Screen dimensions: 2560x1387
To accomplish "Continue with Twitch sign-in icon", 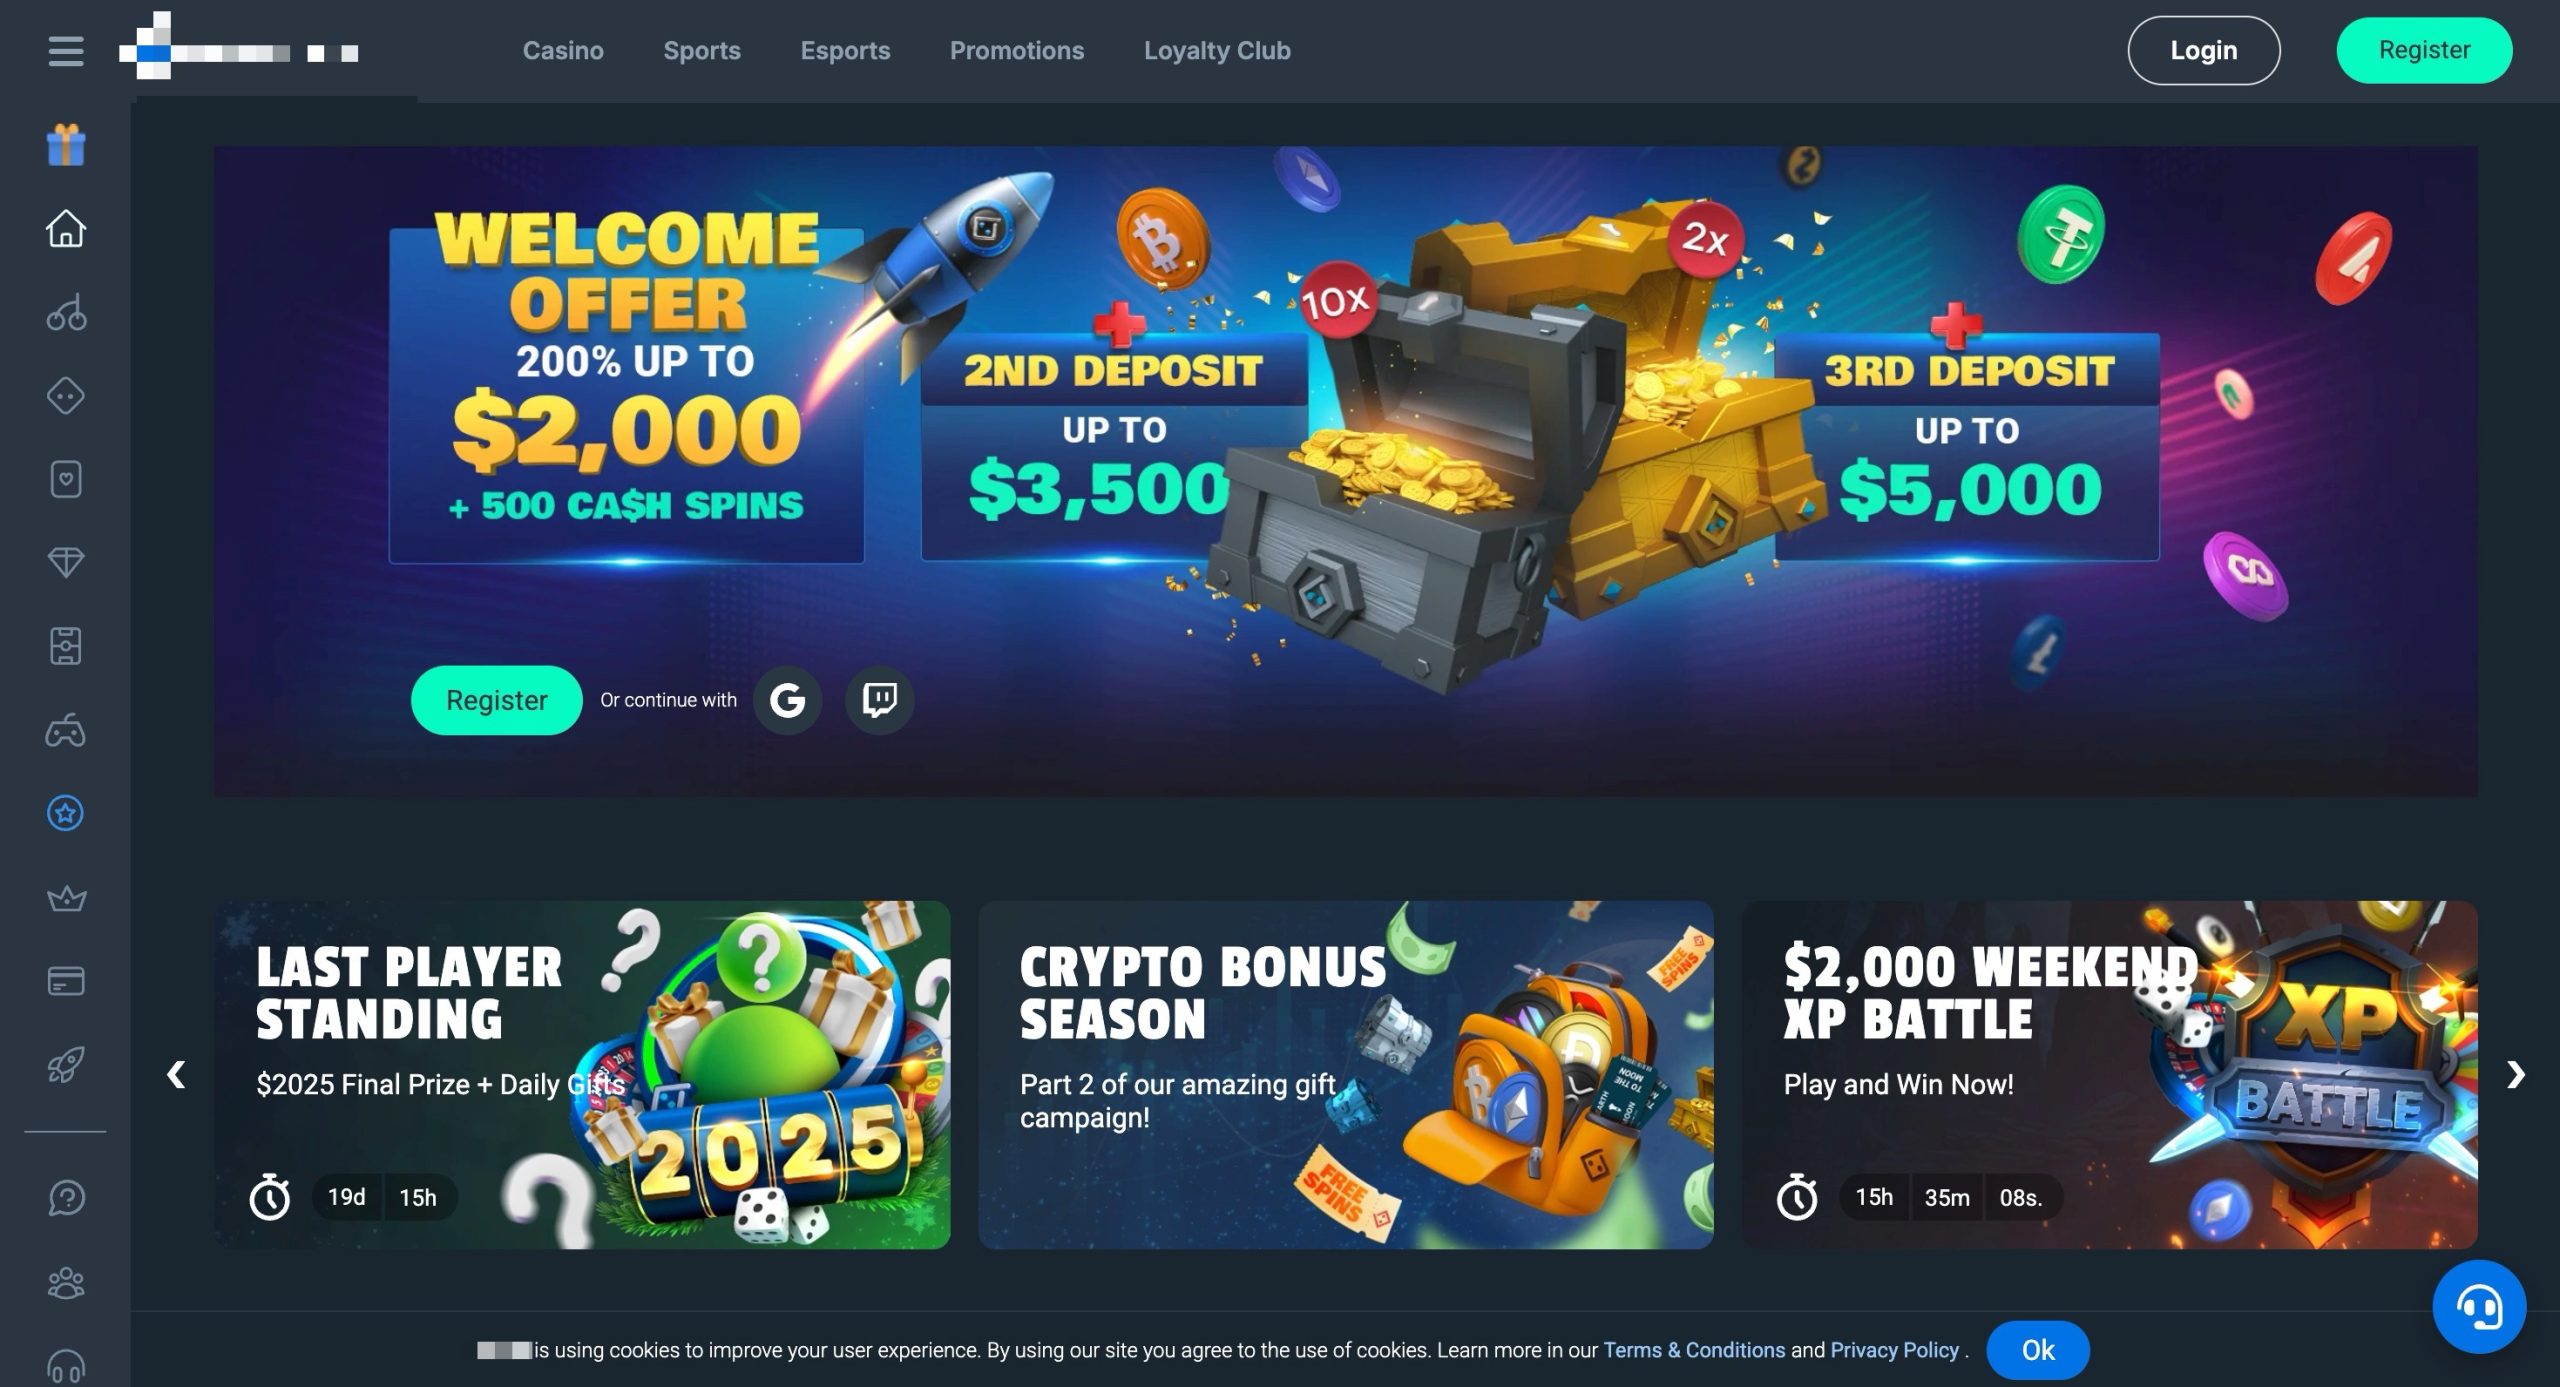I will coord(879,700).
